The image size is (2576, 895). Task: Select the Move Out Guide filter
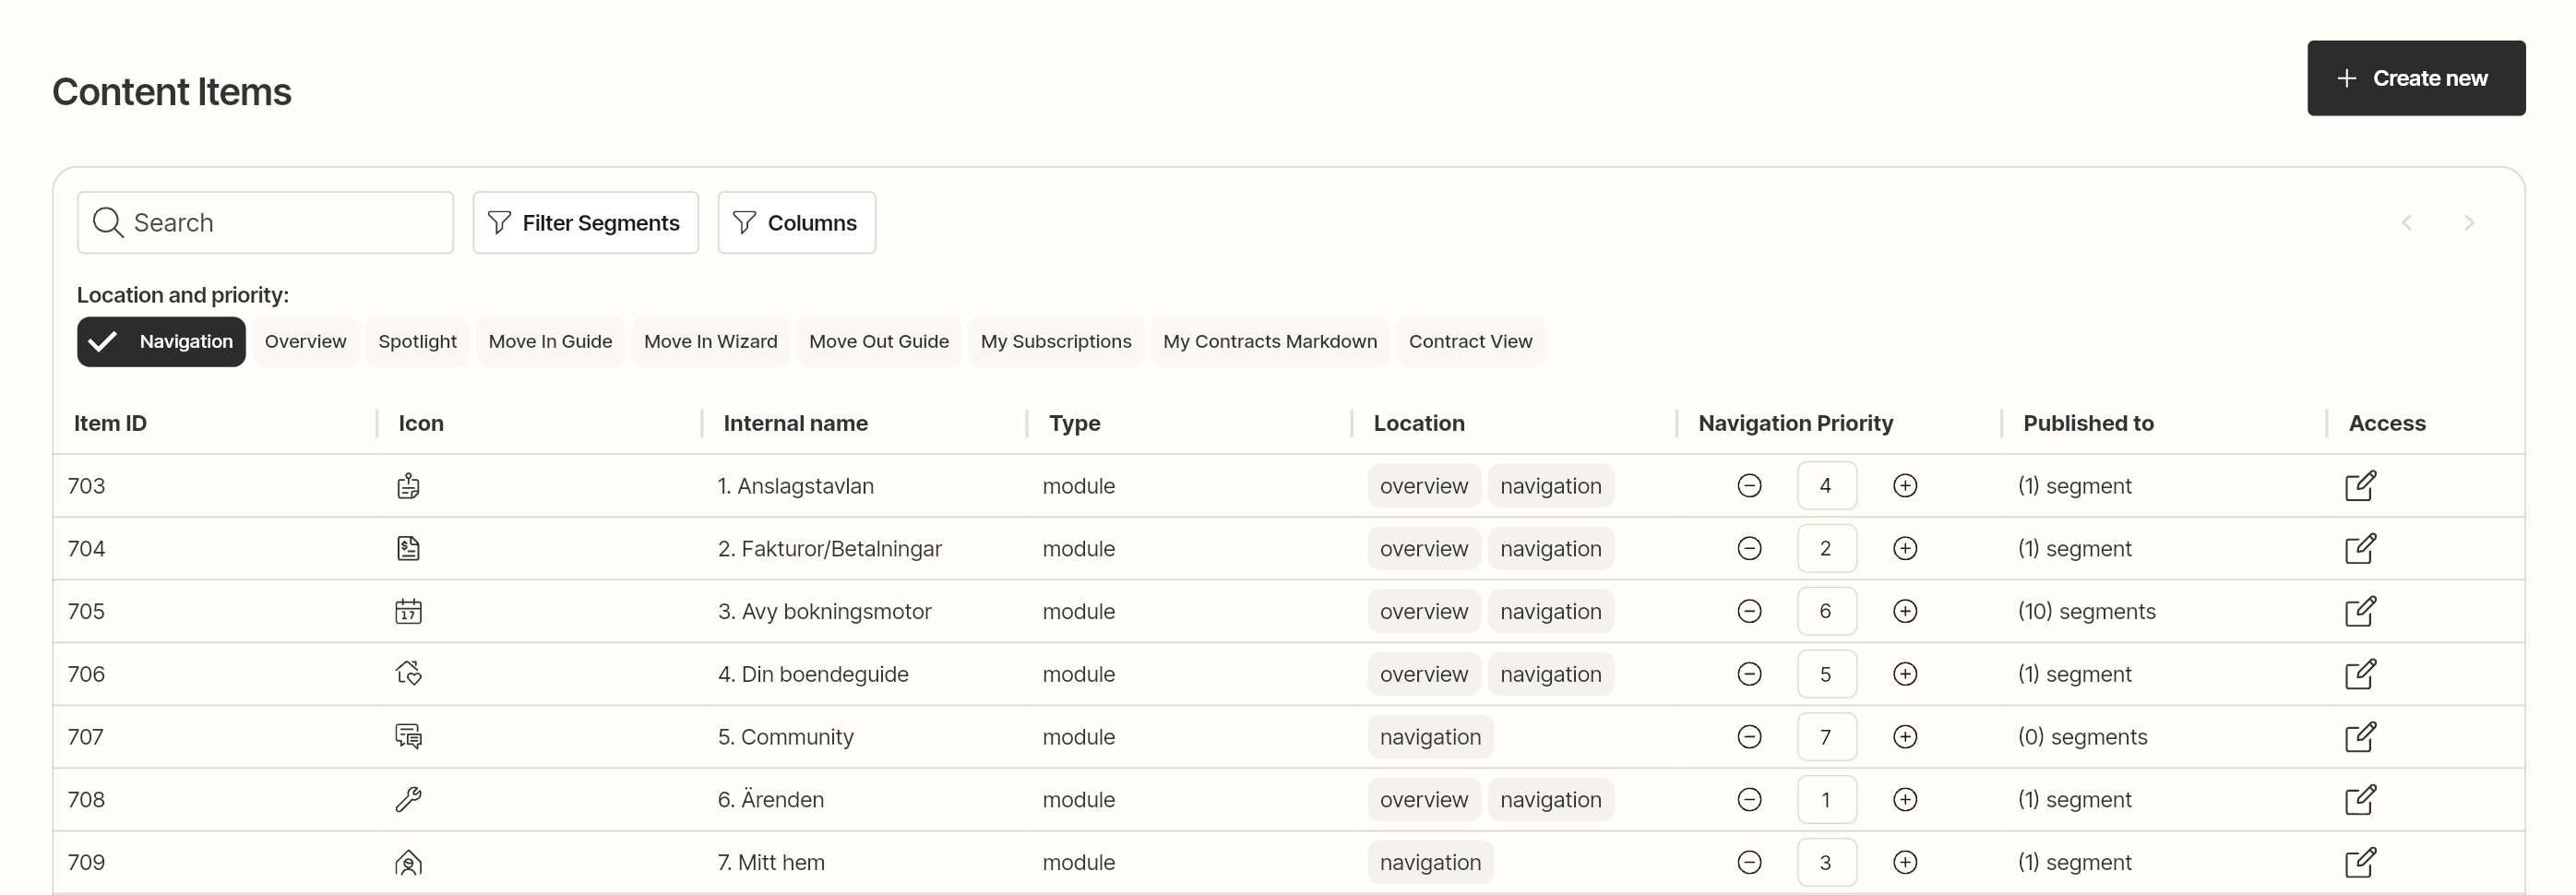click(x=879, y=342)
